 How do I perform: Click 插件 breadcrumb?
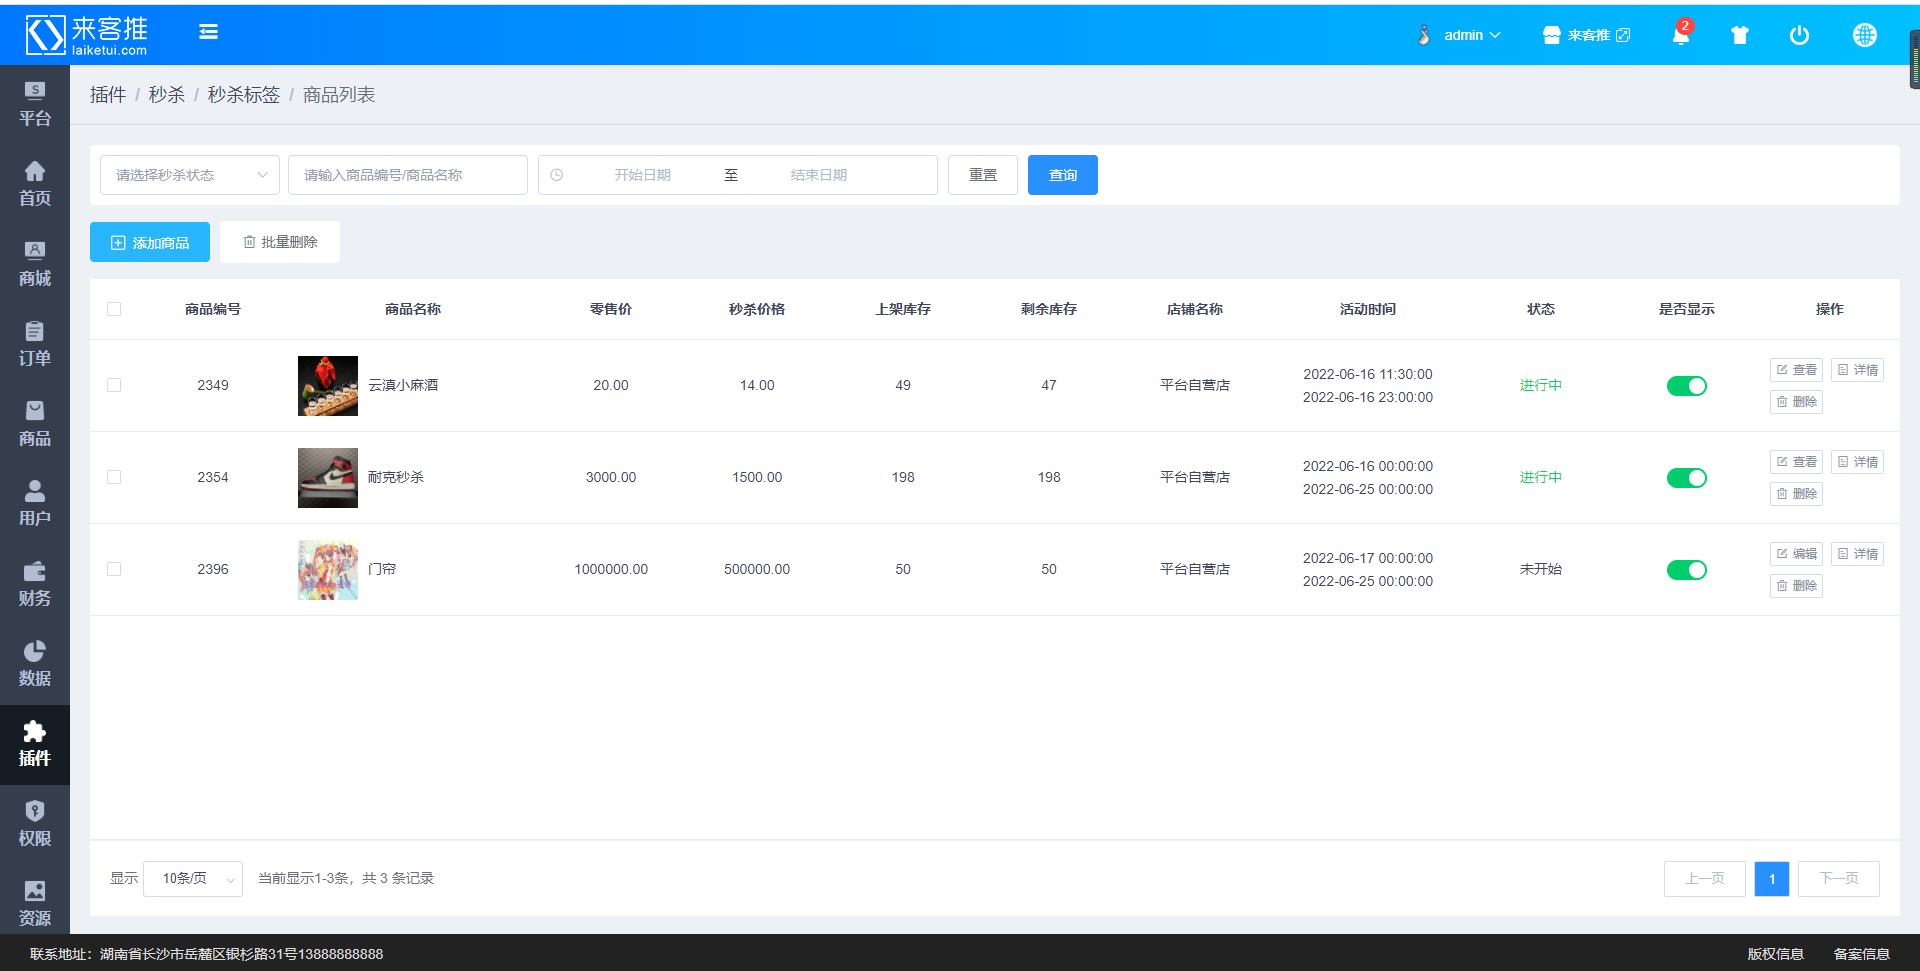click(108, 95)
